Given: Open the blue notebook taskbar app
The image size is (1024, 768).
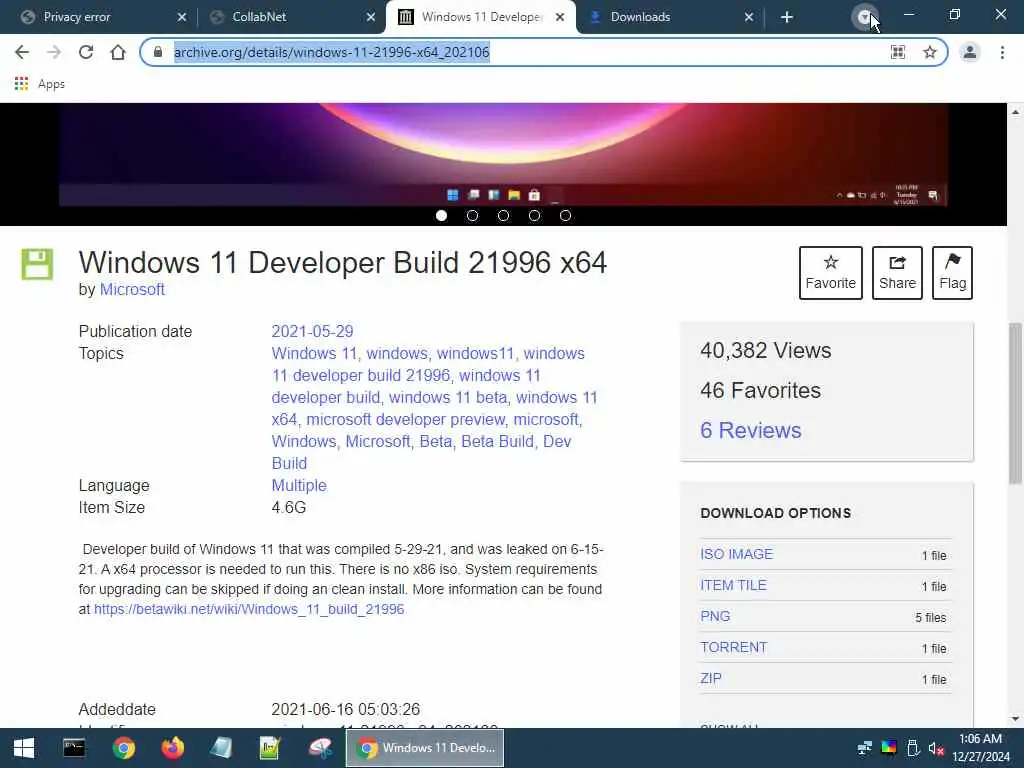Looking at the screenshot, I should tap(221, 748).
